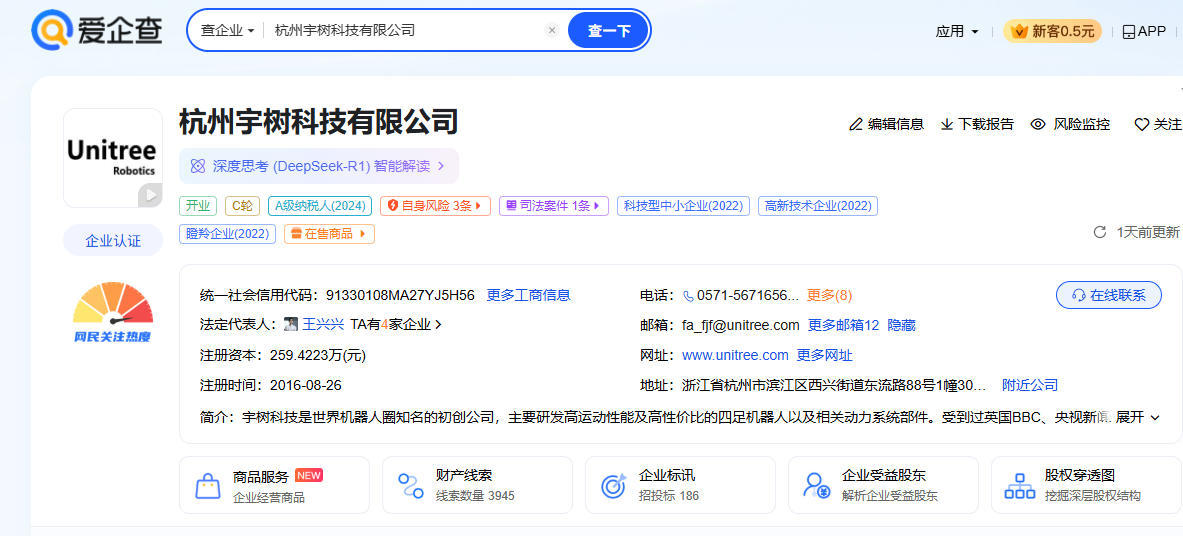This screenshot has width=1183, height=536.
Task: Open the 股权穿透图 card
Action: [x=1086, y=485]
